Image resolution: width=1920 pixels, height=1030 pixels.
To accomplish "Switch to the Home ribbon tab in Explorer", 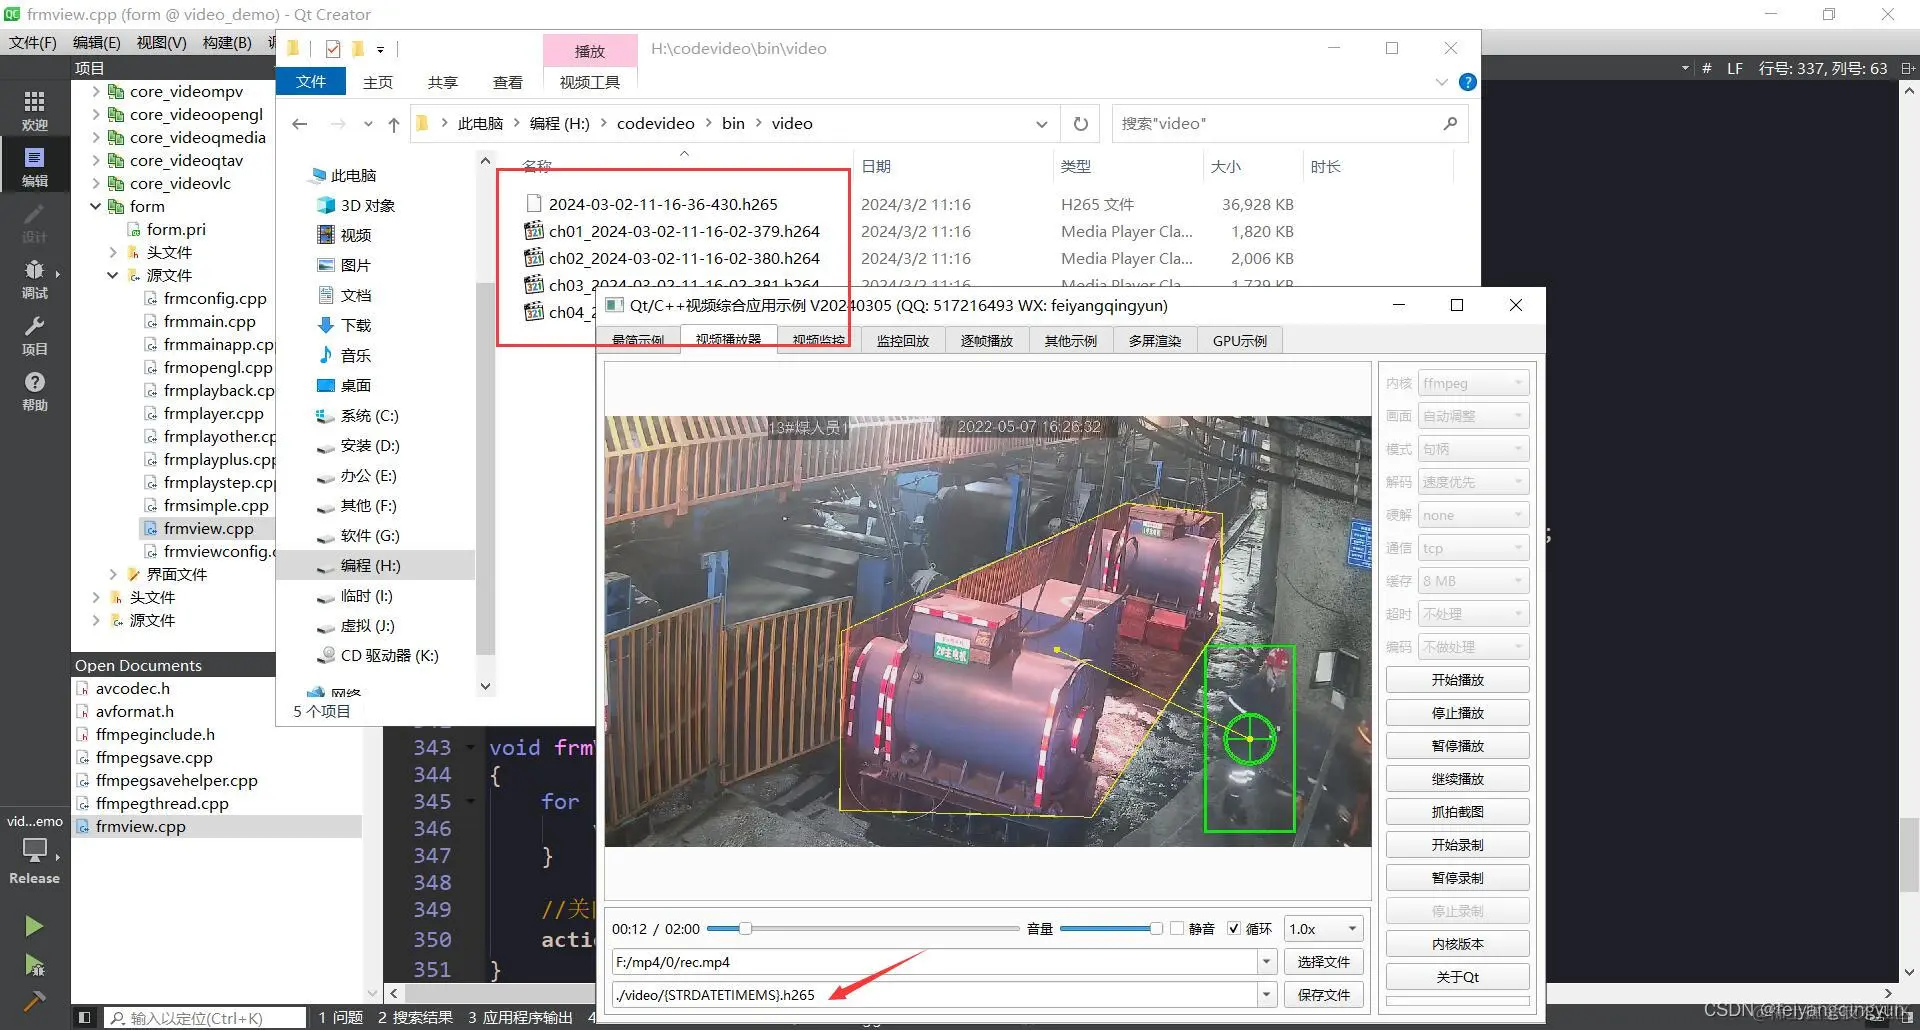I will tap(378, 82).
